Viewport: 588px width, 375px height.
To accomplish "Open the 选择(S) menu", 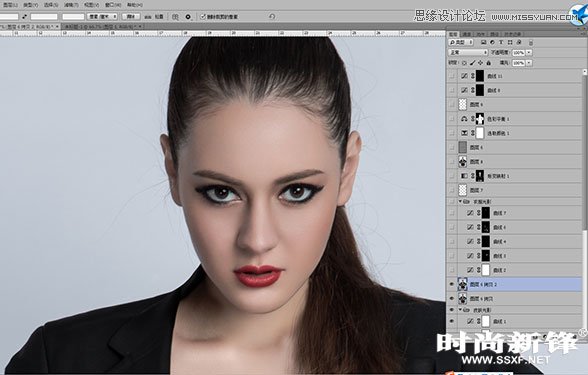I will coord(51,5).
